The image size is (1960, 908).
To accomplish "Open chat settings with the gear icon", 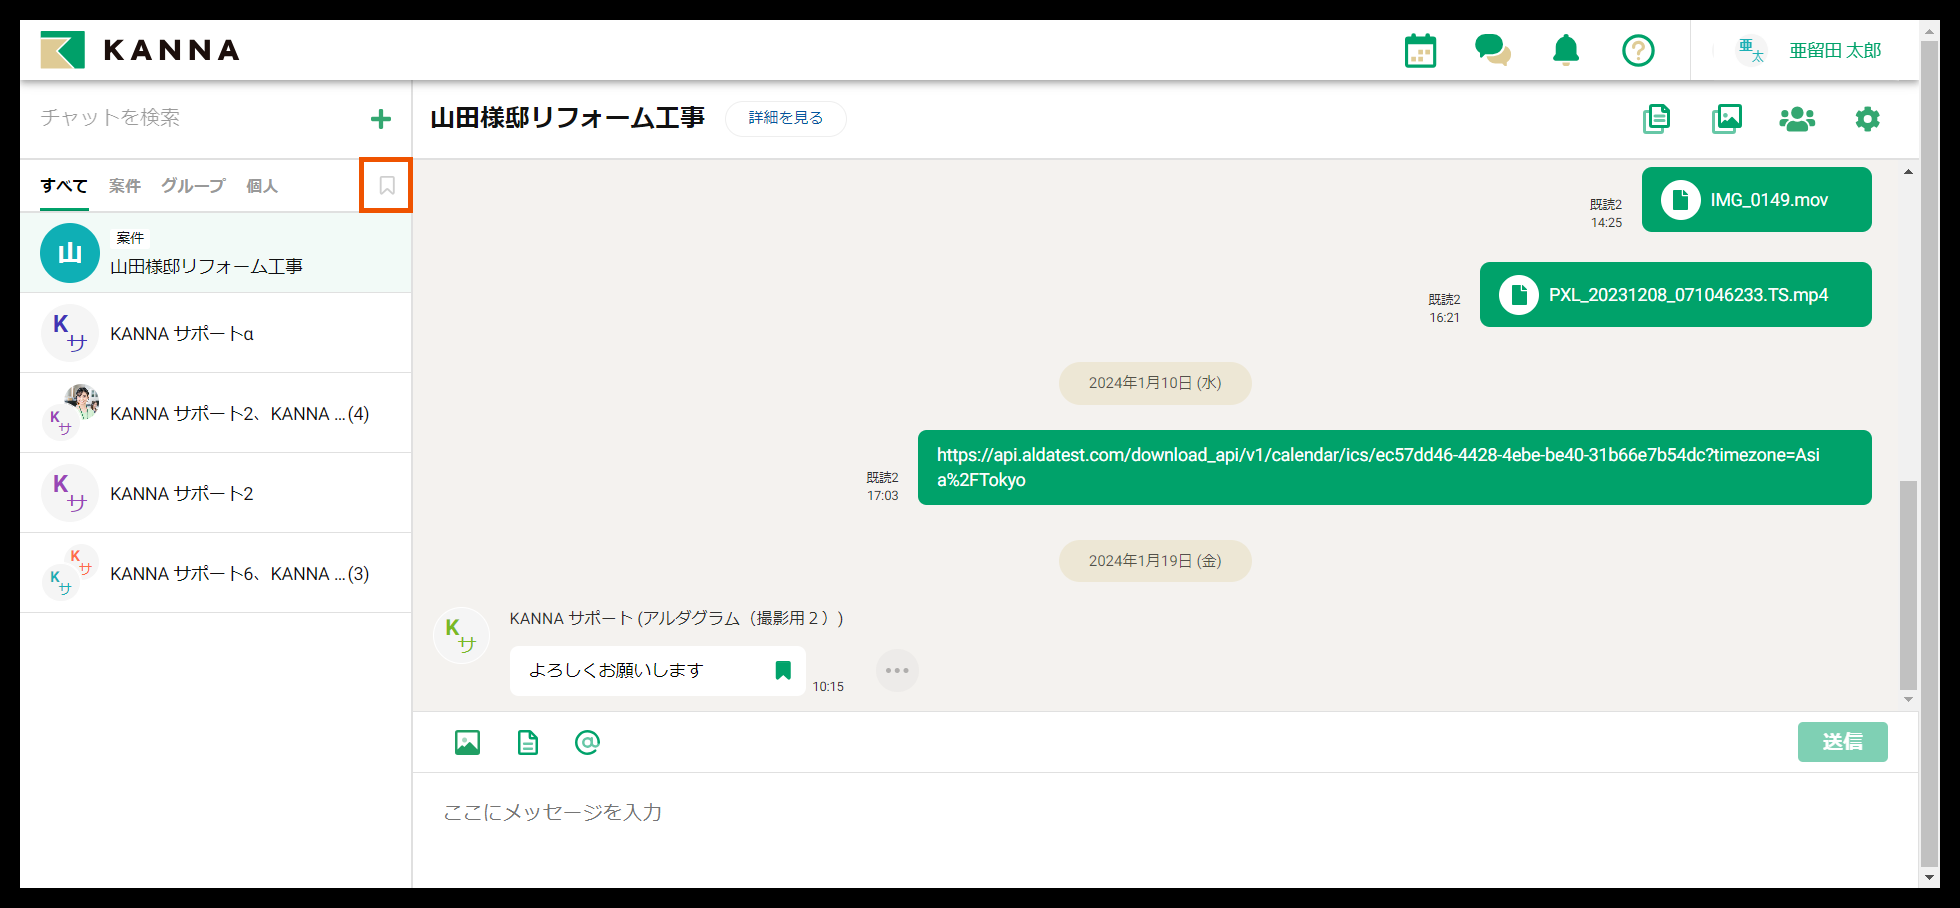I will [1867, 118].
